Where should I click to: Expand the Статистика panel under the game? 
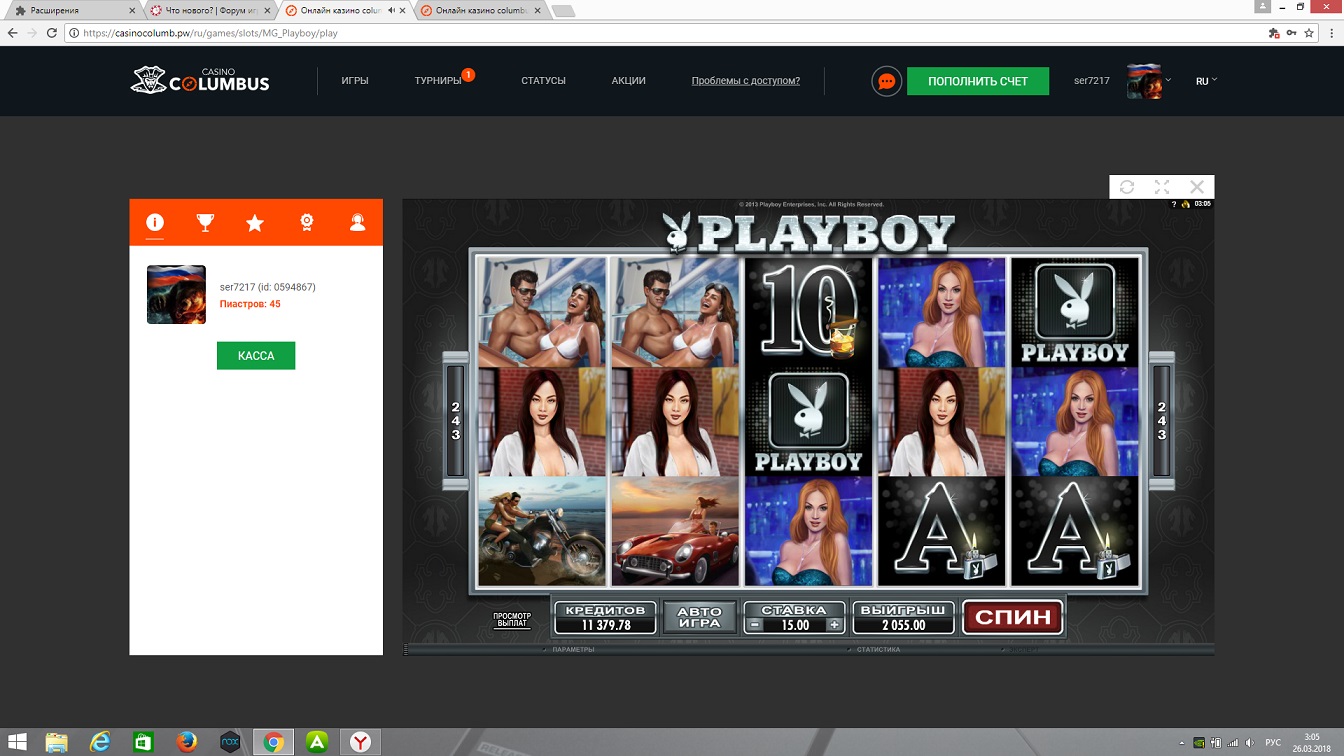[878, 649]
